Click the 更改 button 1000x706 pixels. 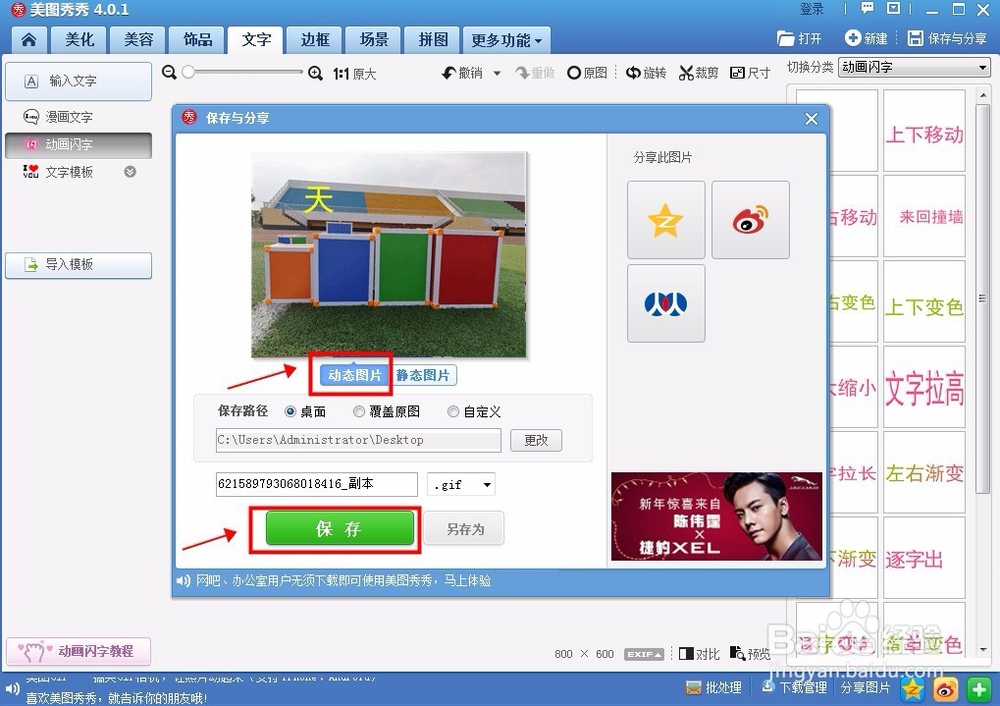tap(536, 440)
